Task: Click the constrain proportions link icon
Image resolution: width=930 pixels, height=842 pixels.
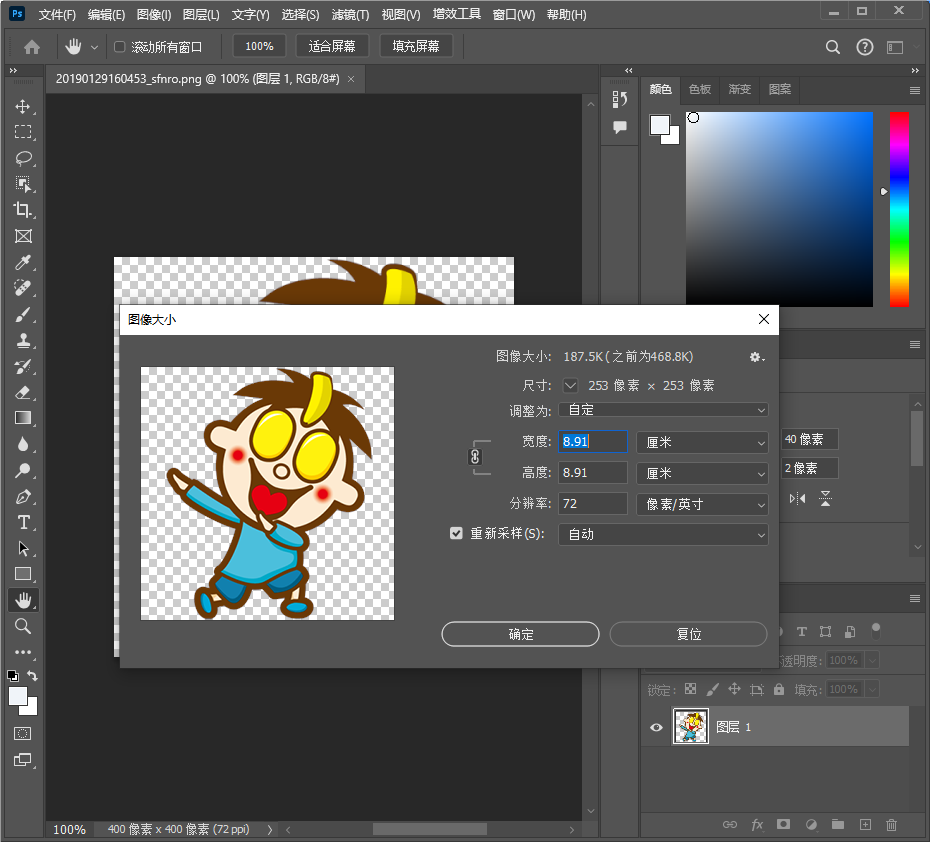Action: pos(475,456)
